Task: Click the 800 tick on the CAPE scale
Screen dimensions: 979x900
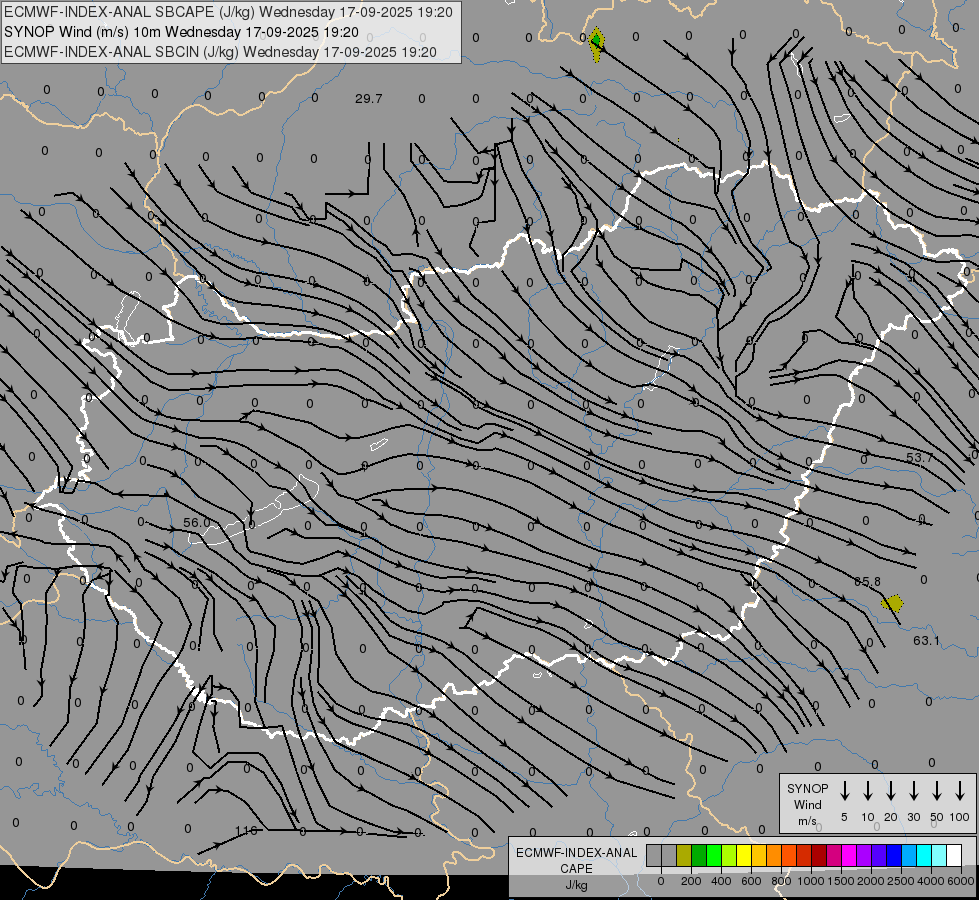Action: tap(781, 881)
